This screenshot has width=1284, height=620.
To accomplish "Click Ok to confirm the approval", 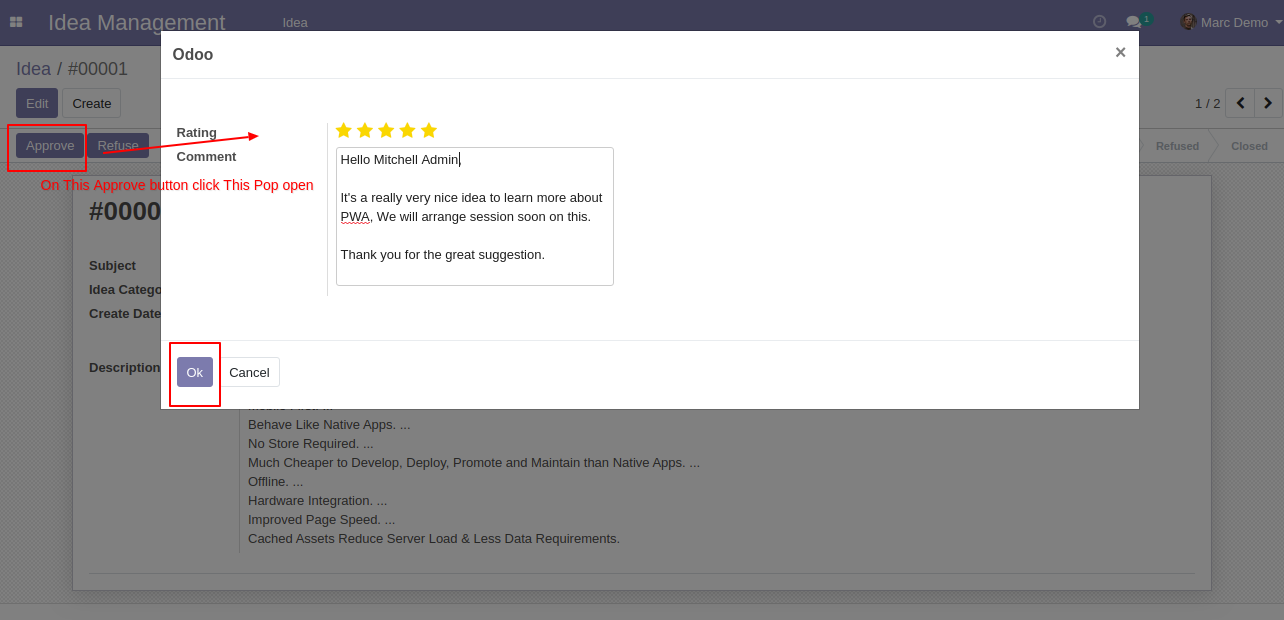I will click(x=195, y=372).
